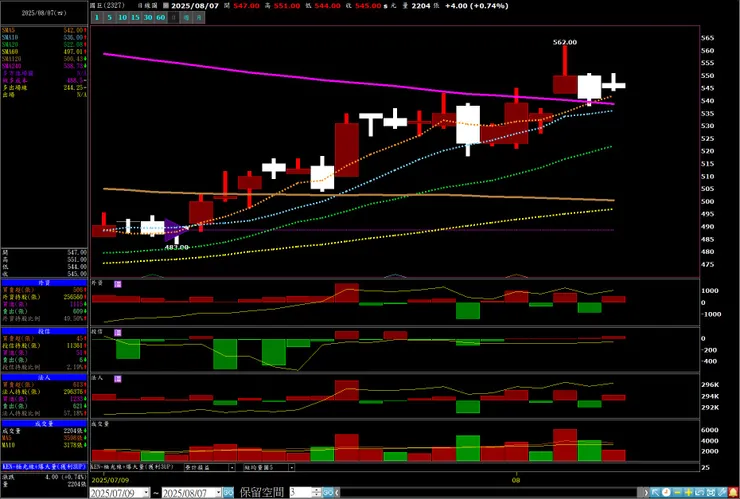This screenshot has width=740, height=499.
Task: Switch to 15-minute timeframe
Action: tap(135, 17)
